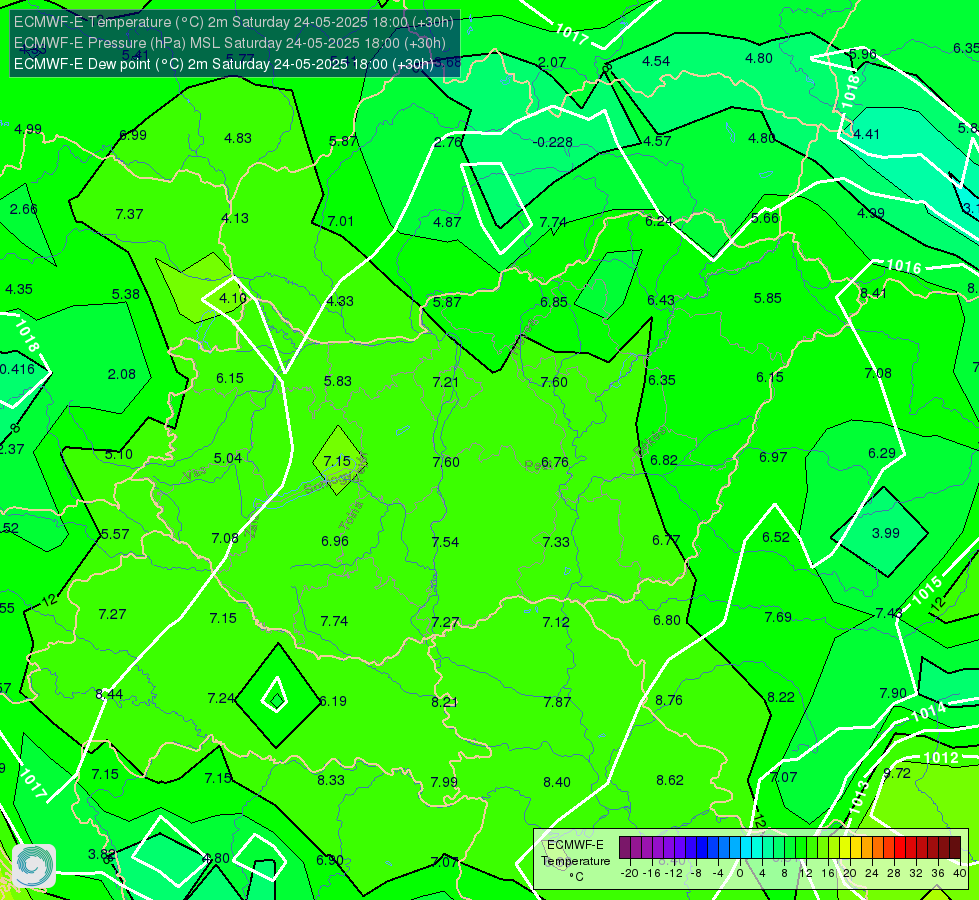Click the 5.85 dew point value
This screenshot has width=979, height=900.
click(x=767, y=299)
